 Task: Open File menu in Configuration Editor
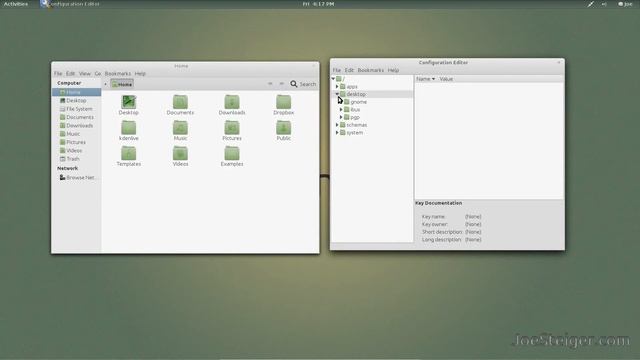coord(337,70)
